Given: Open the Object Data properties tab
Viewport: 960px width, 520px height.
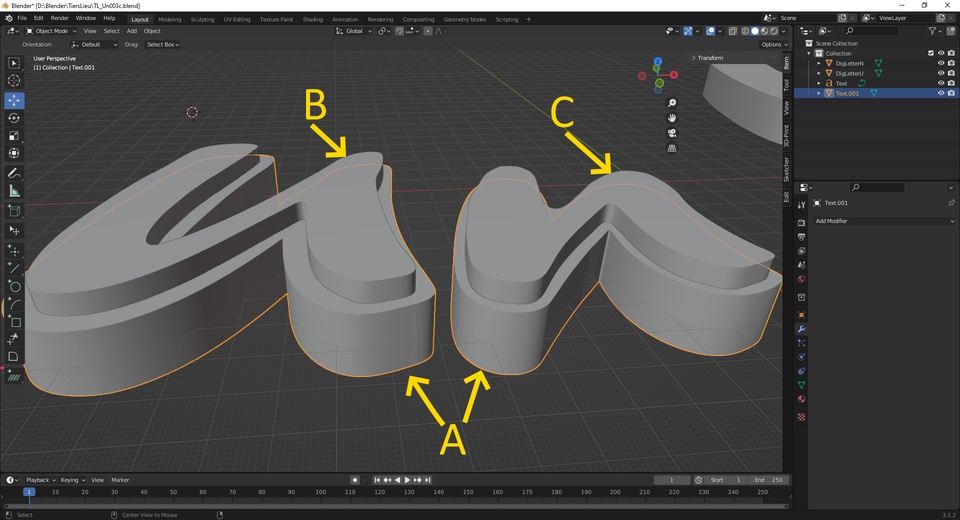Looking at the screenshot, I should pos(801,385).
